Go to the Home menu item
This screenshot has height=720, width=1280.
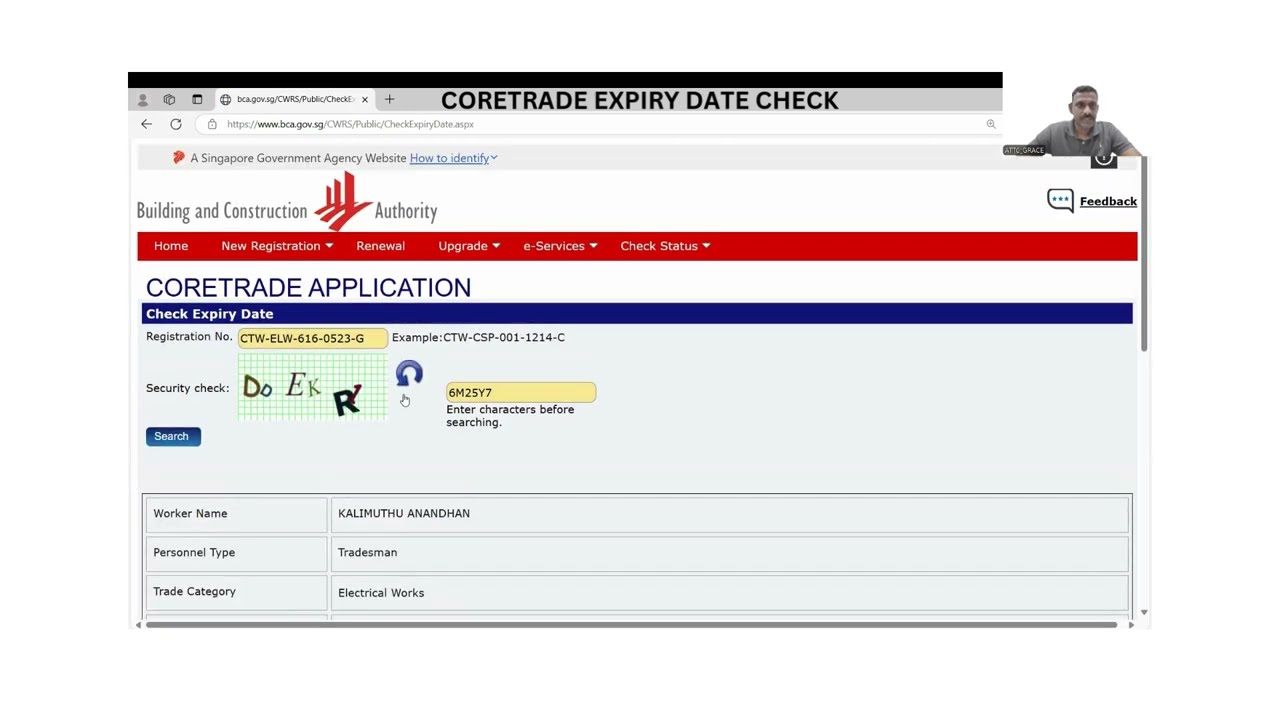click(171, 246)
